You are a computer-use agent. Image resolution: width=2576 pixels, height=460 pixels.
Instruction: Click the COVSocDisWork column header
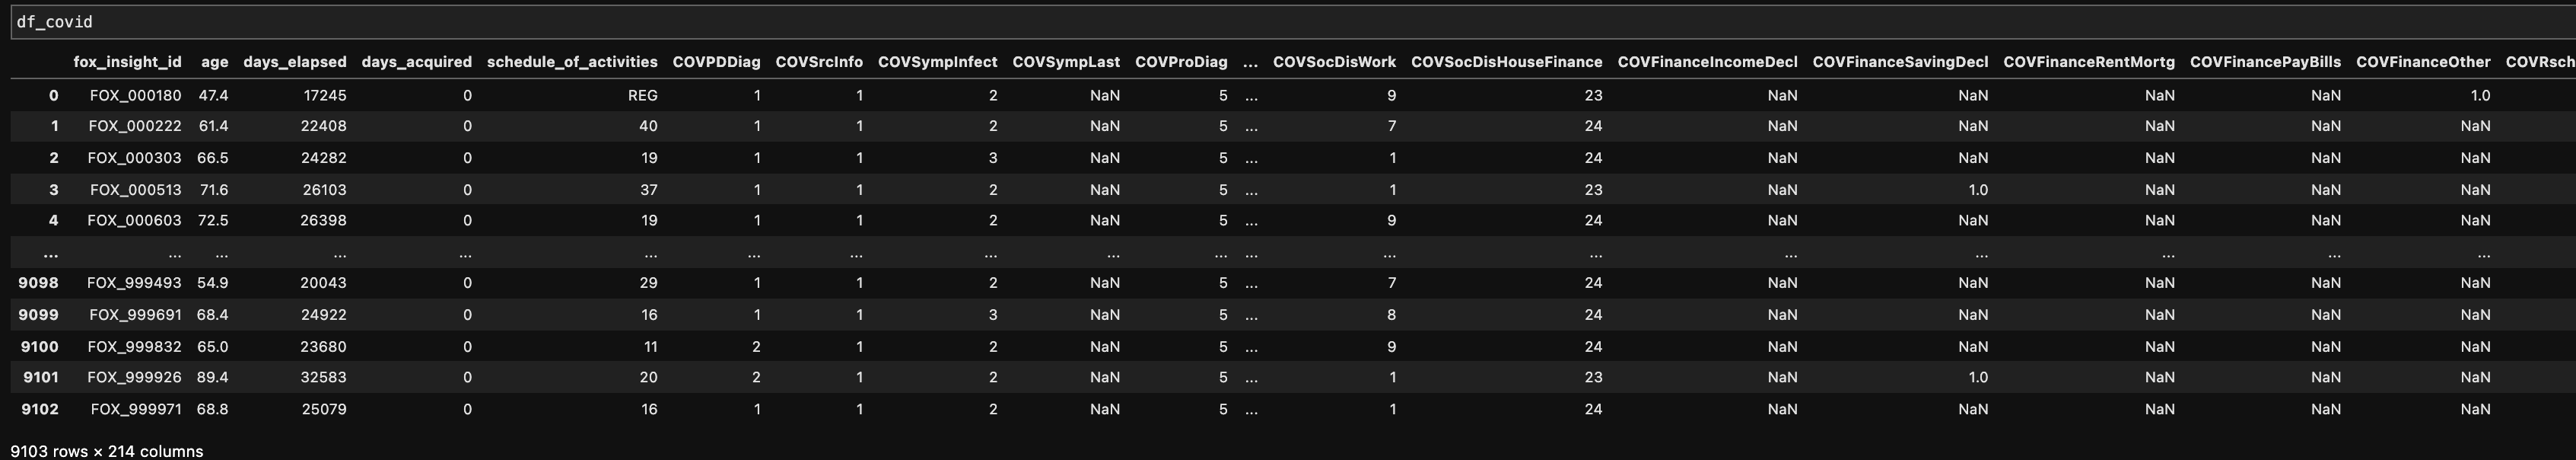click(x=1334, y=62)
